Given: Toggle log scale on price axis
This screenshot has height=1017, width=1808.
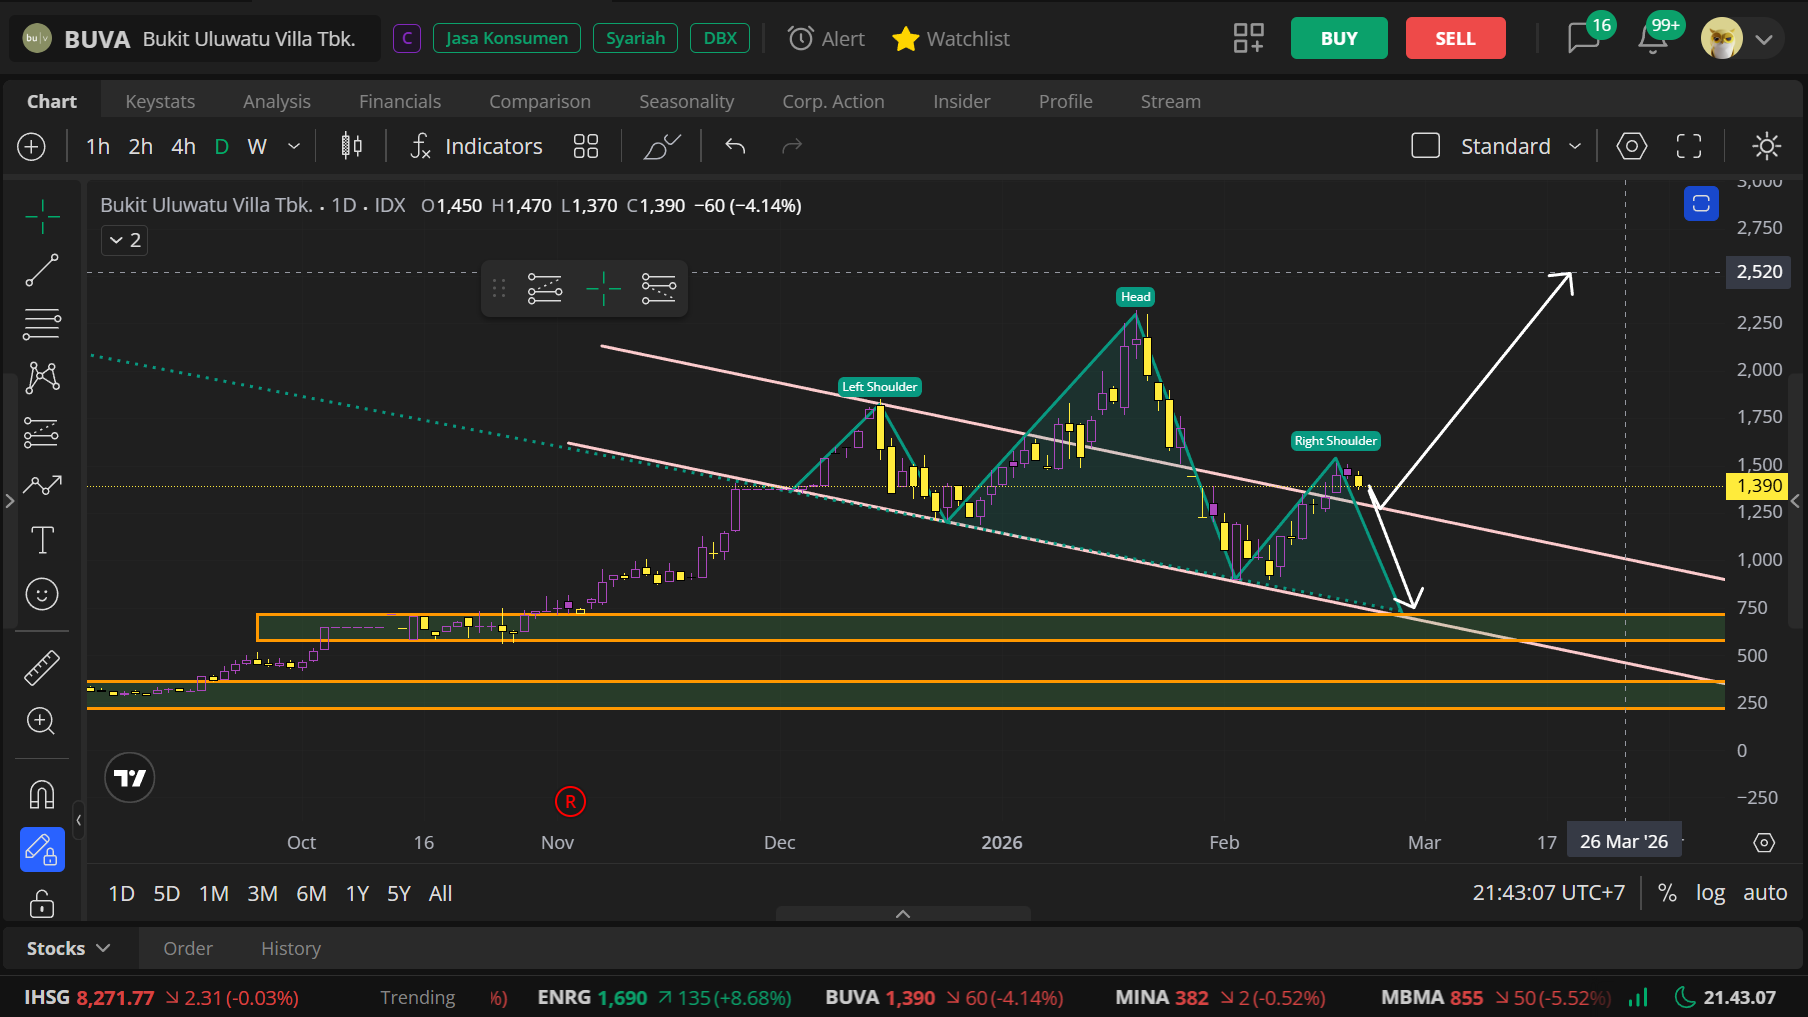Looking at the screenshot, I should click(x=1710, y=893).
